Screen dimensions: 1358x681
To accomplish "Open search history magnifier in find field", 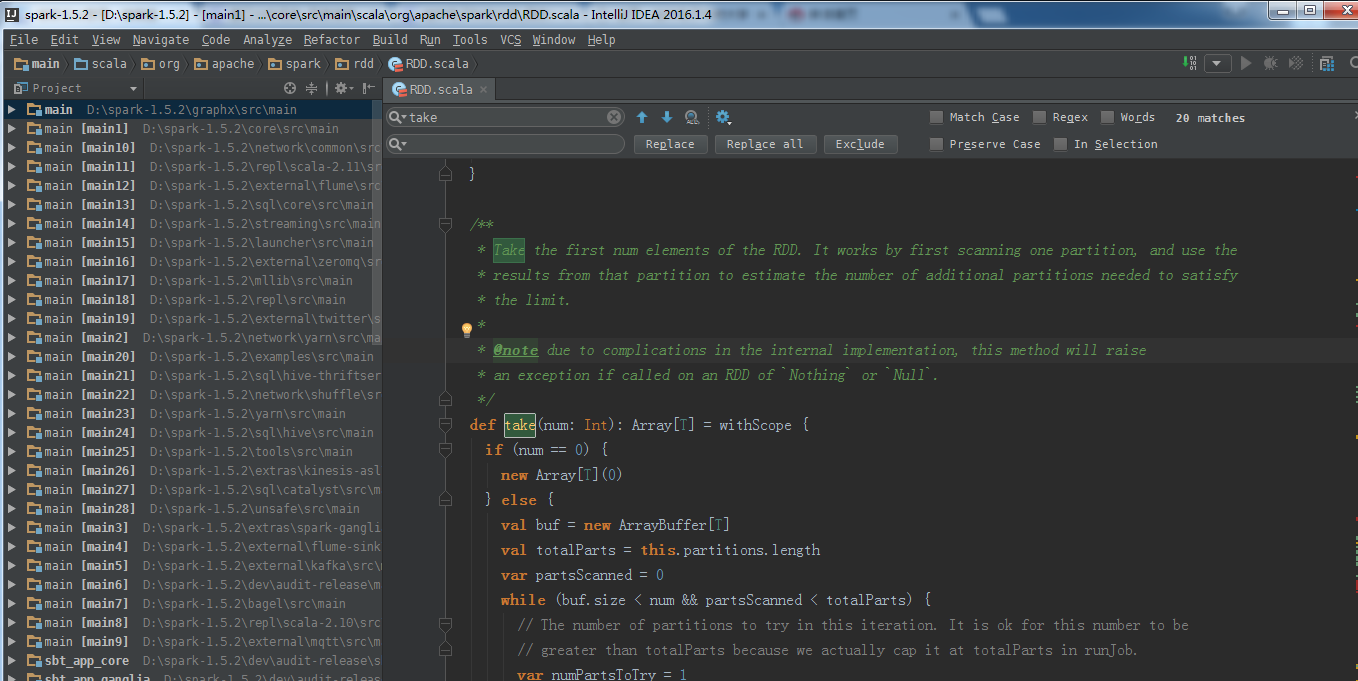I will pos(398,117).
